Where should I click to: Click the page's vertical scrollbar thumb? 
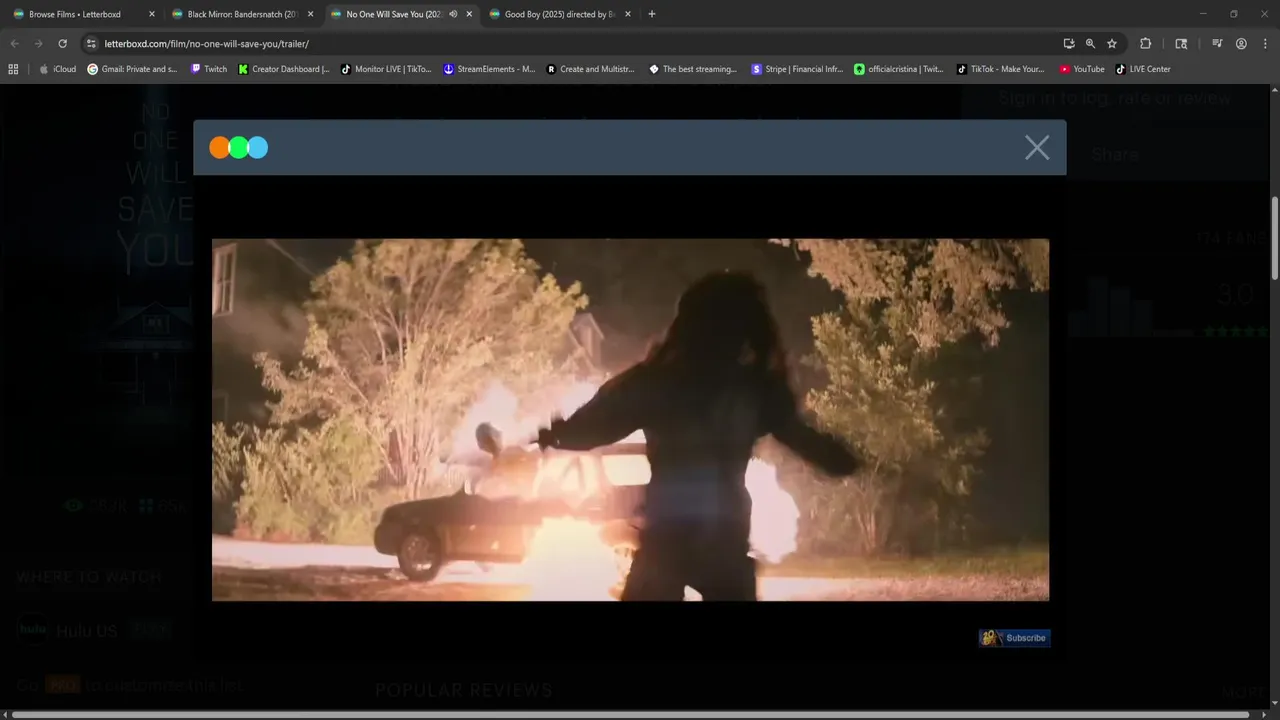point(1274,238)
